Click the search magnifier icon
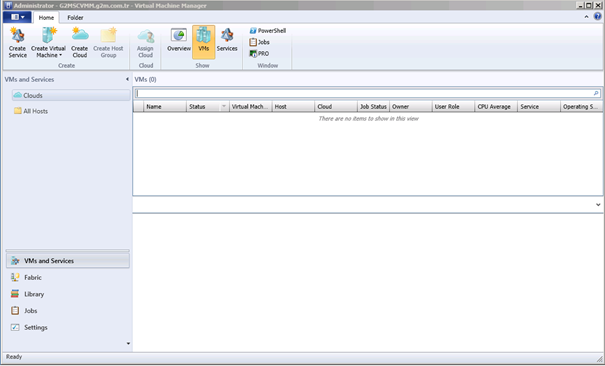This screenshot has width=605, height=366. [596, 93]
